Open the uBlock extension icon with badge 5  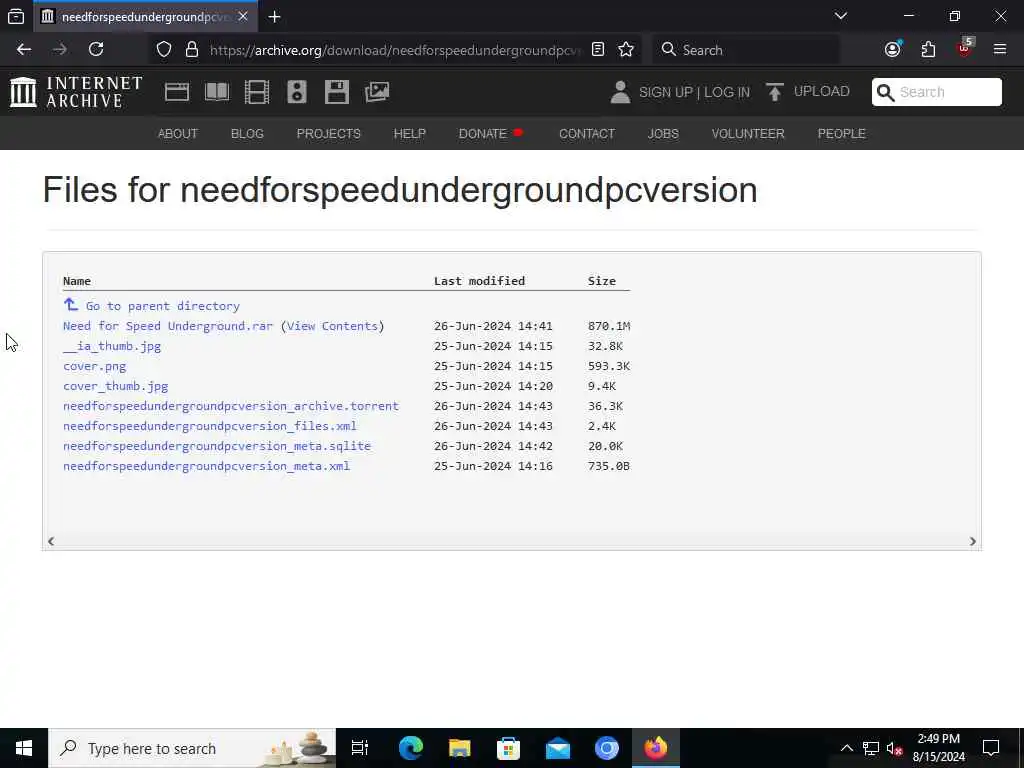pos(965,48)
